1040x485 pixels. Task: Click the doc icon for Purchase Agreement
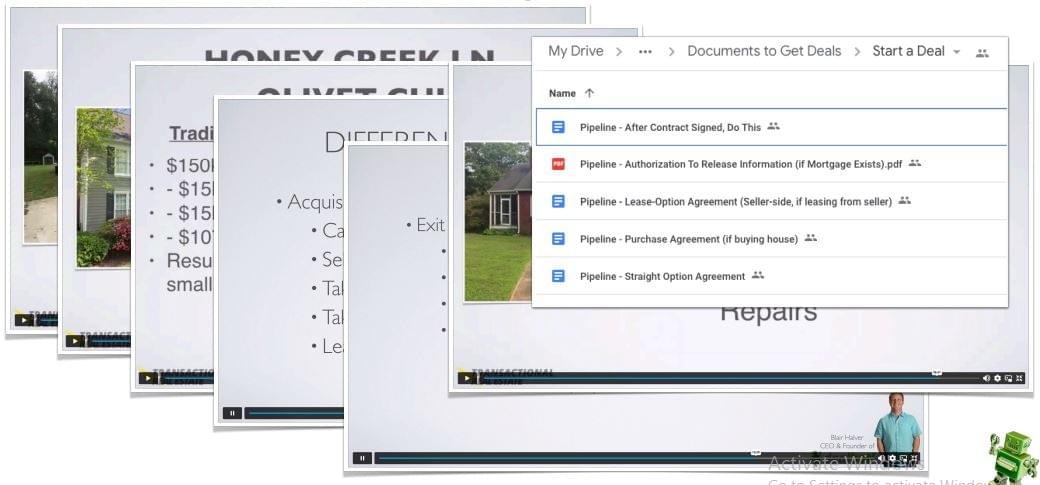tap(558, 238)
